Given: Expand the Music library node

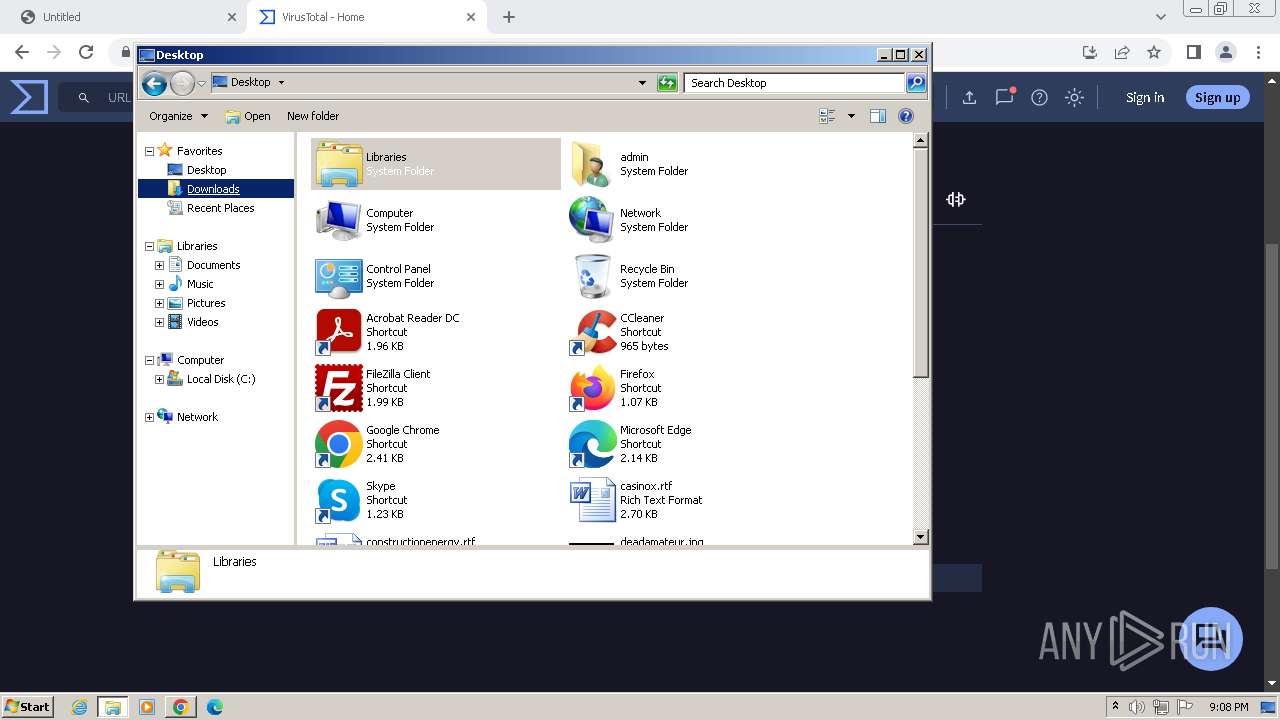Looking at the screenshot, I should [159, 284].
